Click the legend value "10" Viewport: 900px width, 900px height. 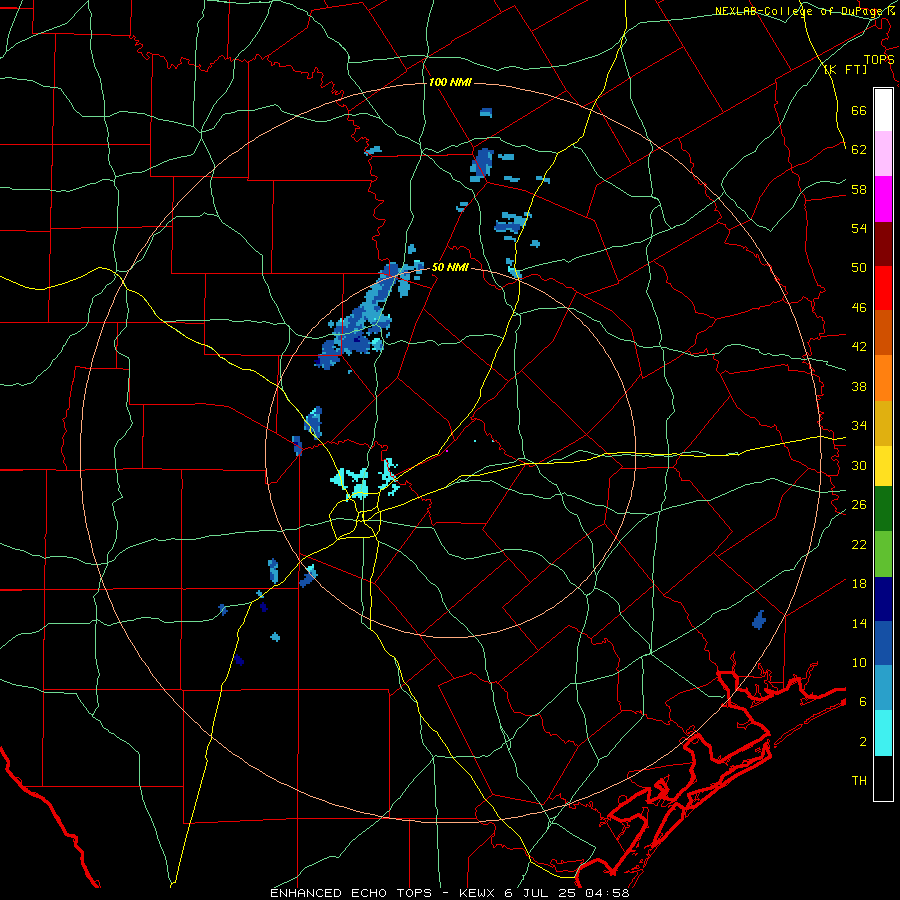point(859,662)
